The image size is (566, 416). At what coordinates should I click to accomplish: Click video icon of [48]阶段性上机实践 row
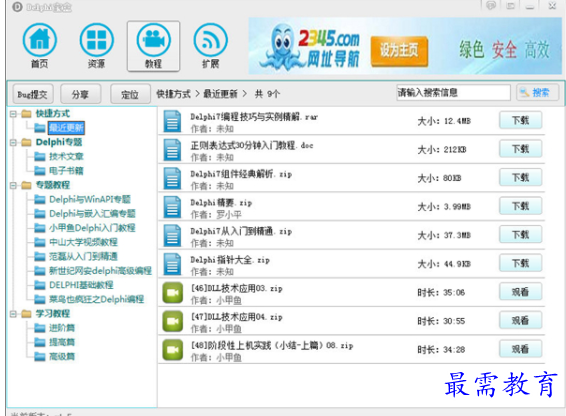(x=173, y=350)
